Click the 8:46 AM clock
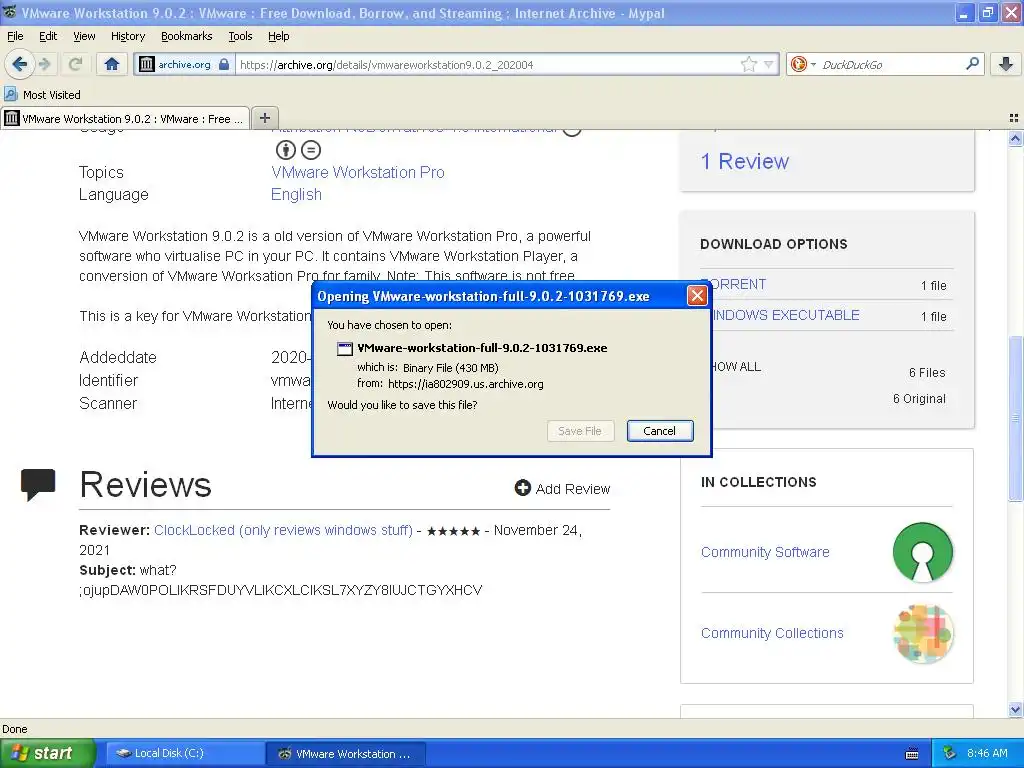Viewport: 1024px width, 768px height. click(x=987, y=753)
